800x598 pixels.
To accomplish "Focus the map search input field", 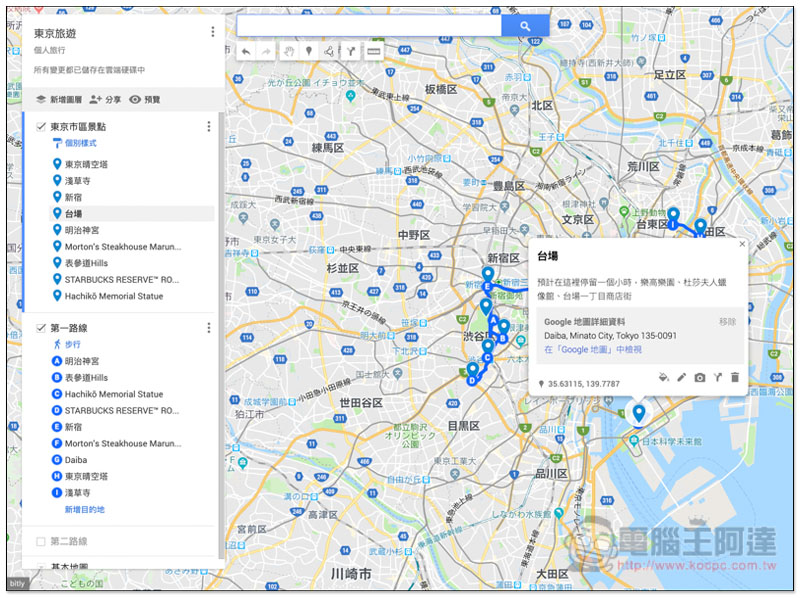I will 369,26.
